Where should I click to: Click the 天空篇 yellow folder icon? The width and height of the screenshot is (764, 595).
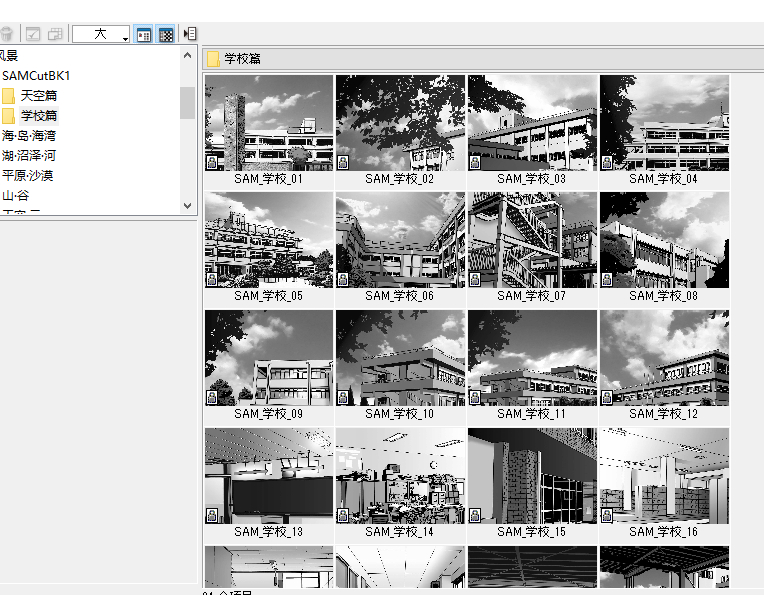(x=8, y=96)
